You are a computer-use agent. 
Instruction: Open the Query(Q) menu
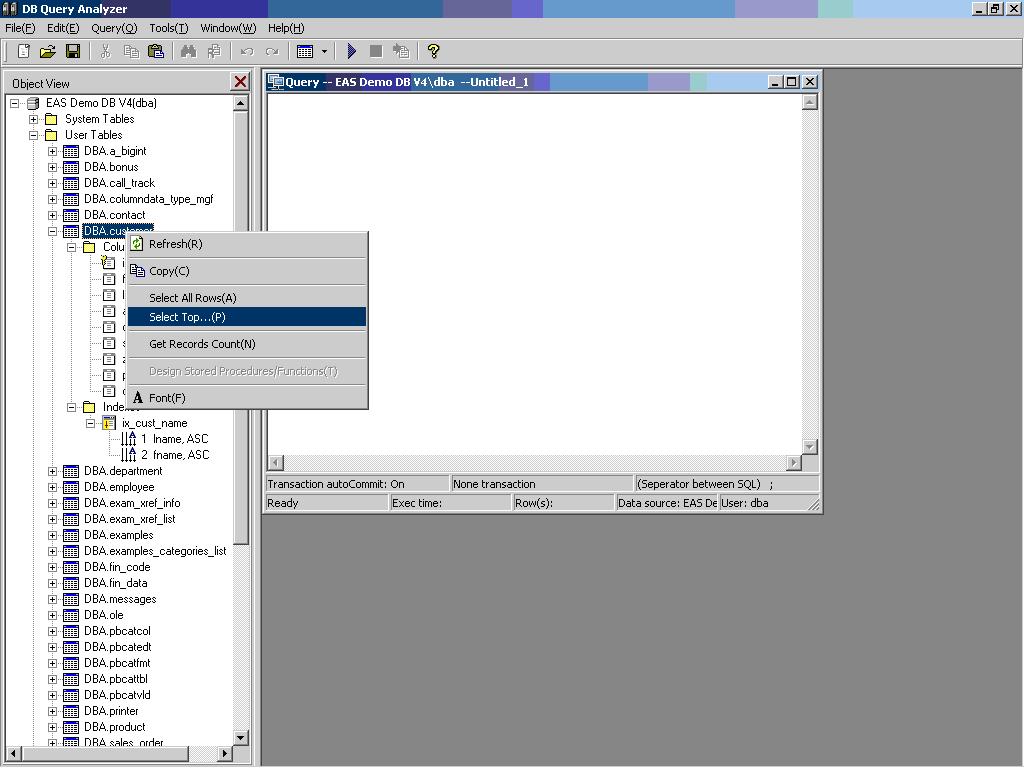tap(114, 28)
